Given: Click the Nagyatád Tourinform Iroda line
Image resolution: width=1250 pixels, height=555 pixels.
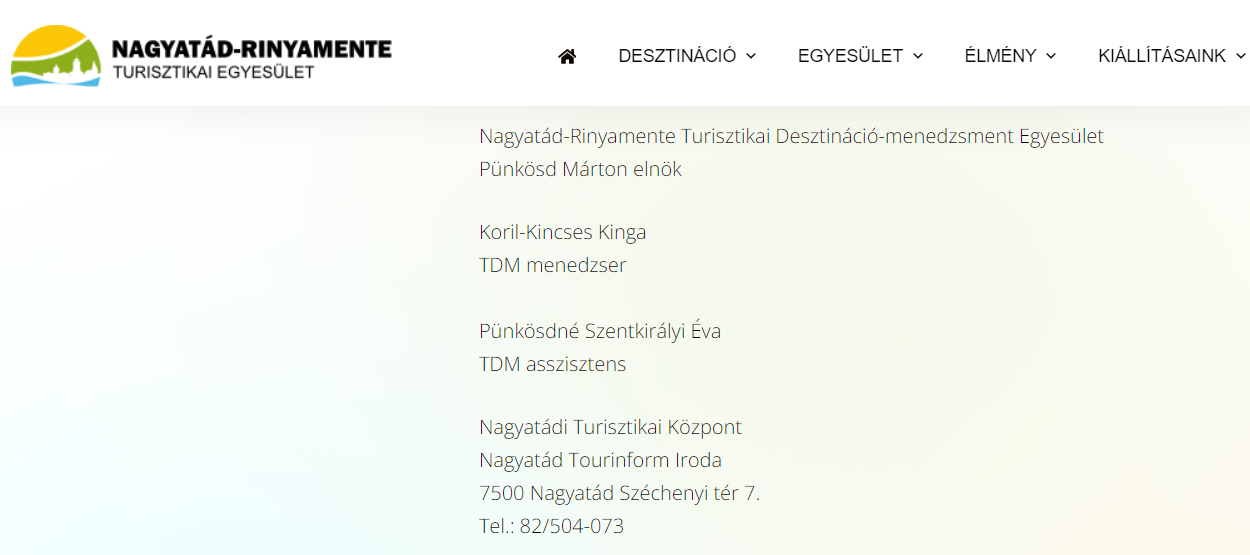Looking at the screenshot, I should click(x=600, y=460).
